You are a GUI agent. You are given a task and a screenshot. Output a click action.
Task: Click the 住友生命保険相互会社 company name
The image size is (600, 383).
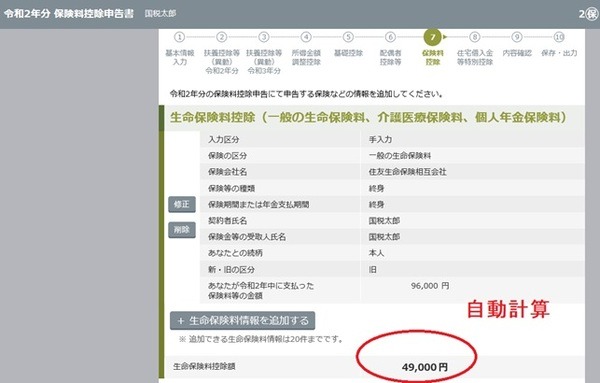[408, 172]
